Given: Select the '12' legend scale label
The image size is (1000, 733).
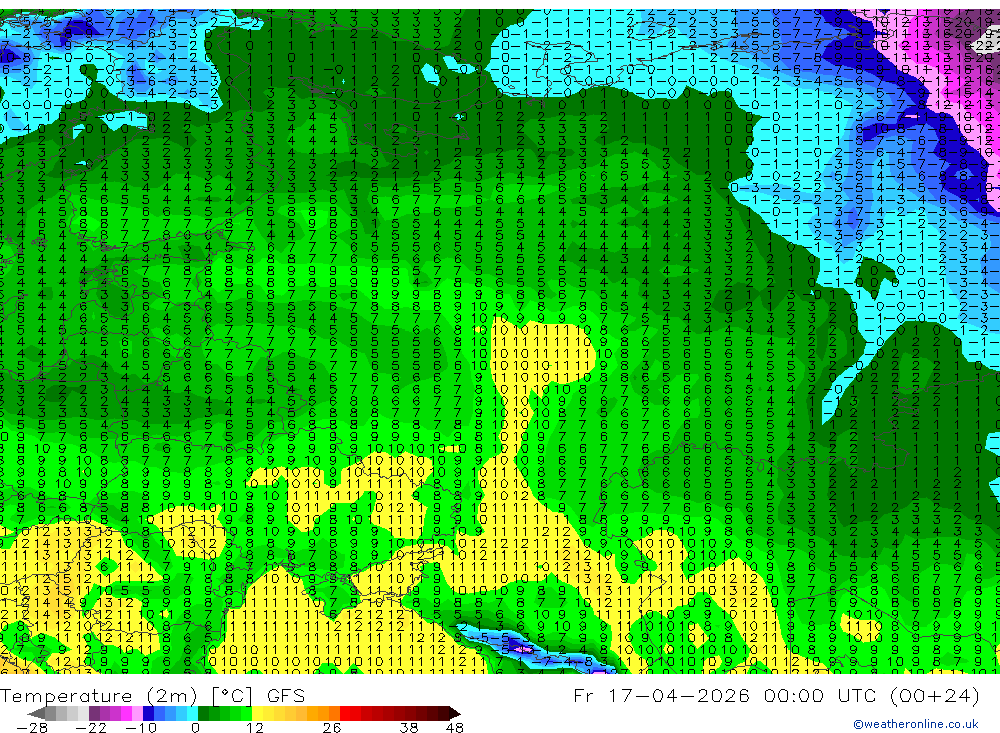Looking at the screenshot, I should pyautogui.click(x=254, y=727).
